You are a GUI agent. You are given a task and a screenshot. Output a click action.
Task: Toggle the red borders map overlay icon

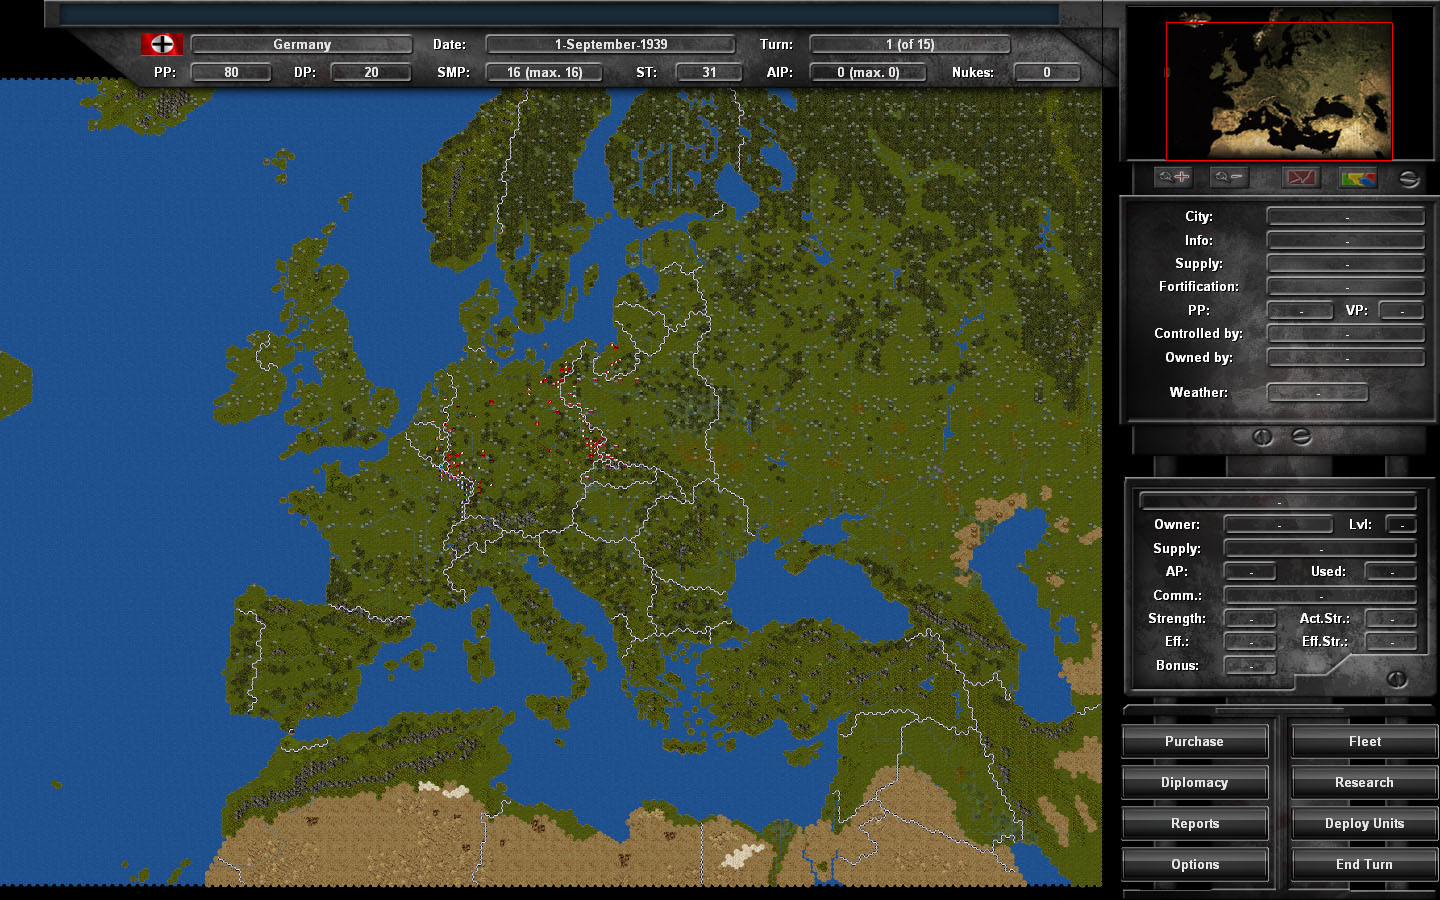pos(1301,178)
